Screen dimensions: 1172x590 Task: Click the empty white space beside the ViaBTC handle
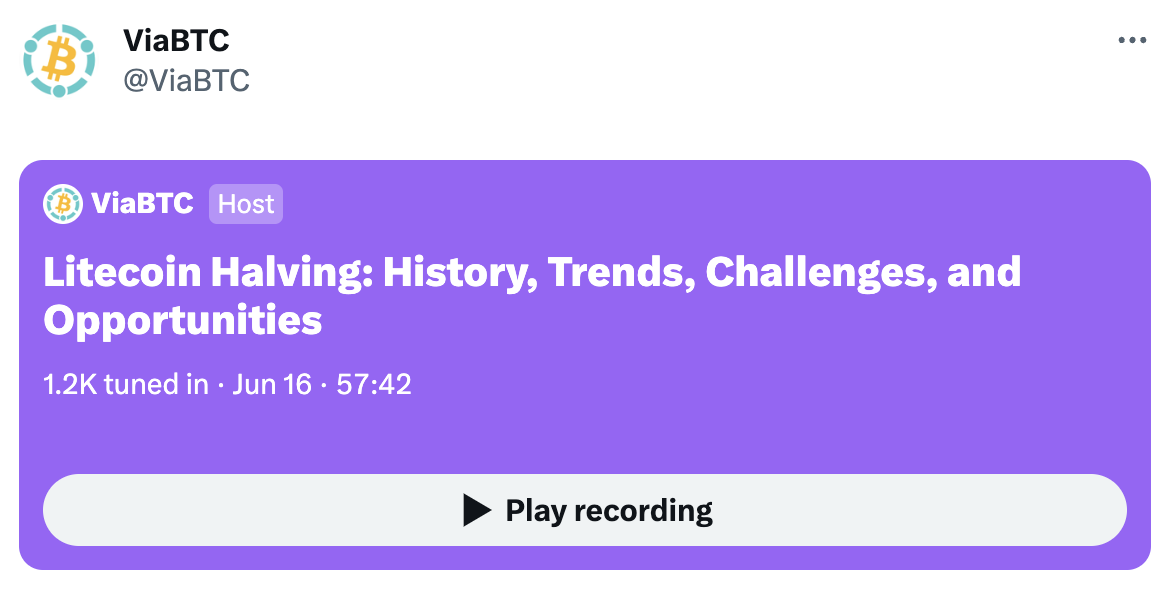pos(600,80)
